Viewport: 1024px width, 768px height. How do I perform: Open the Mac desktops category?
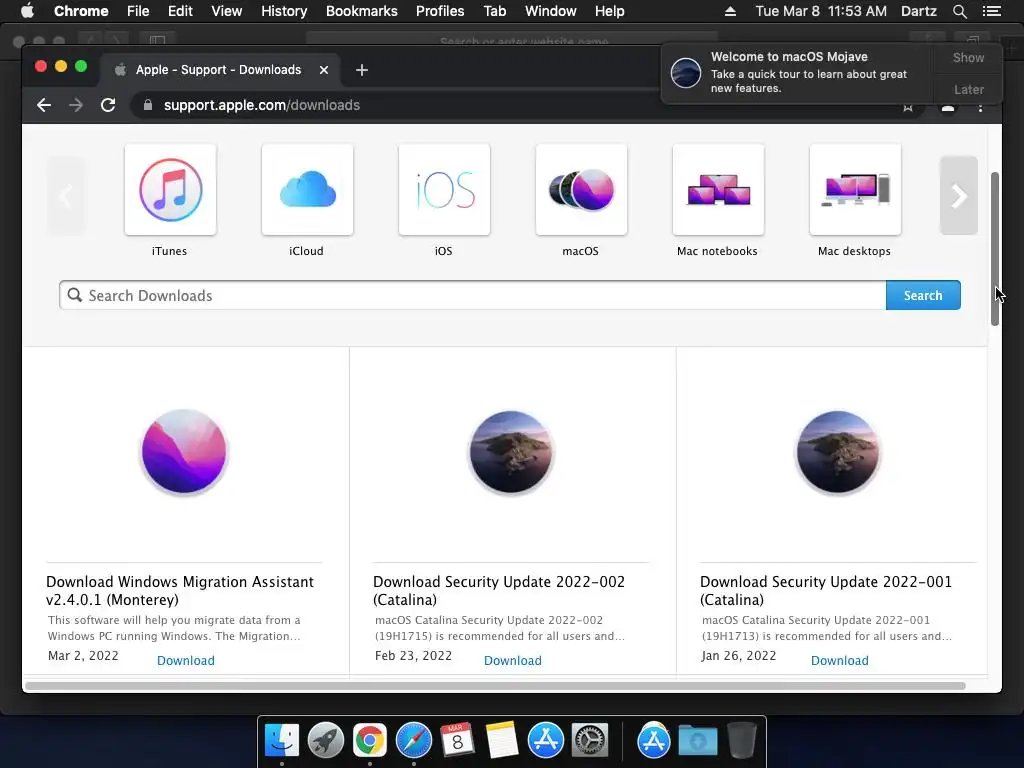click(x=855, y=190)
